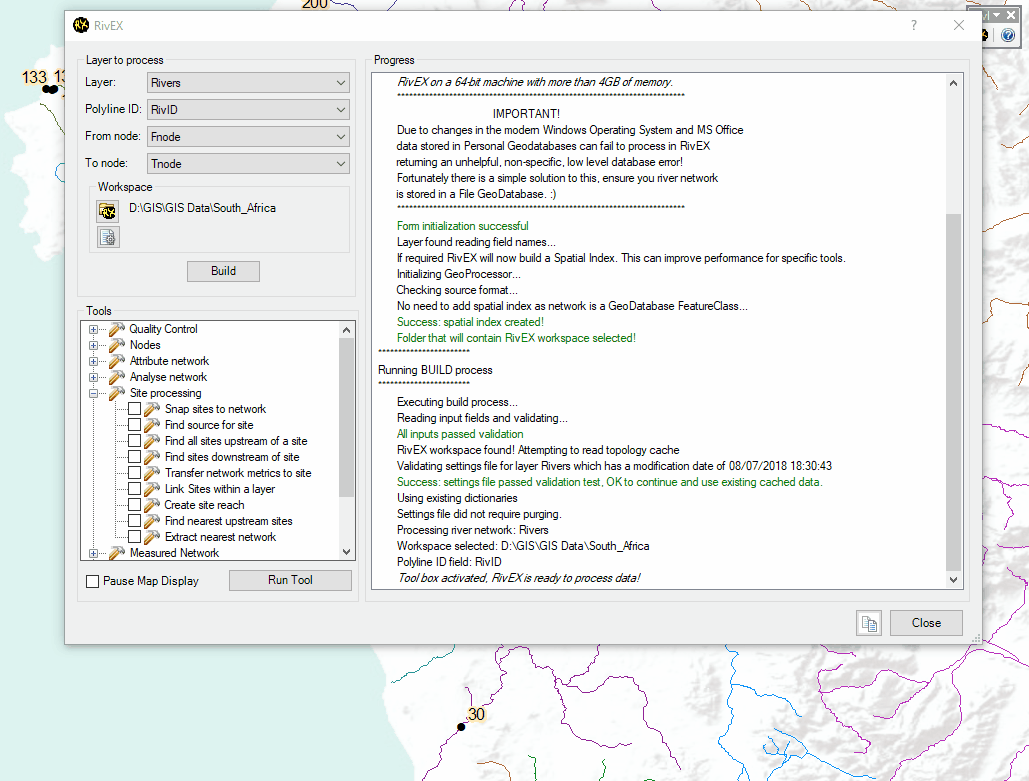This screenshot has width=1029, height=781.
Task: Select the Measured Network tree label
Action: pos(174,553)
